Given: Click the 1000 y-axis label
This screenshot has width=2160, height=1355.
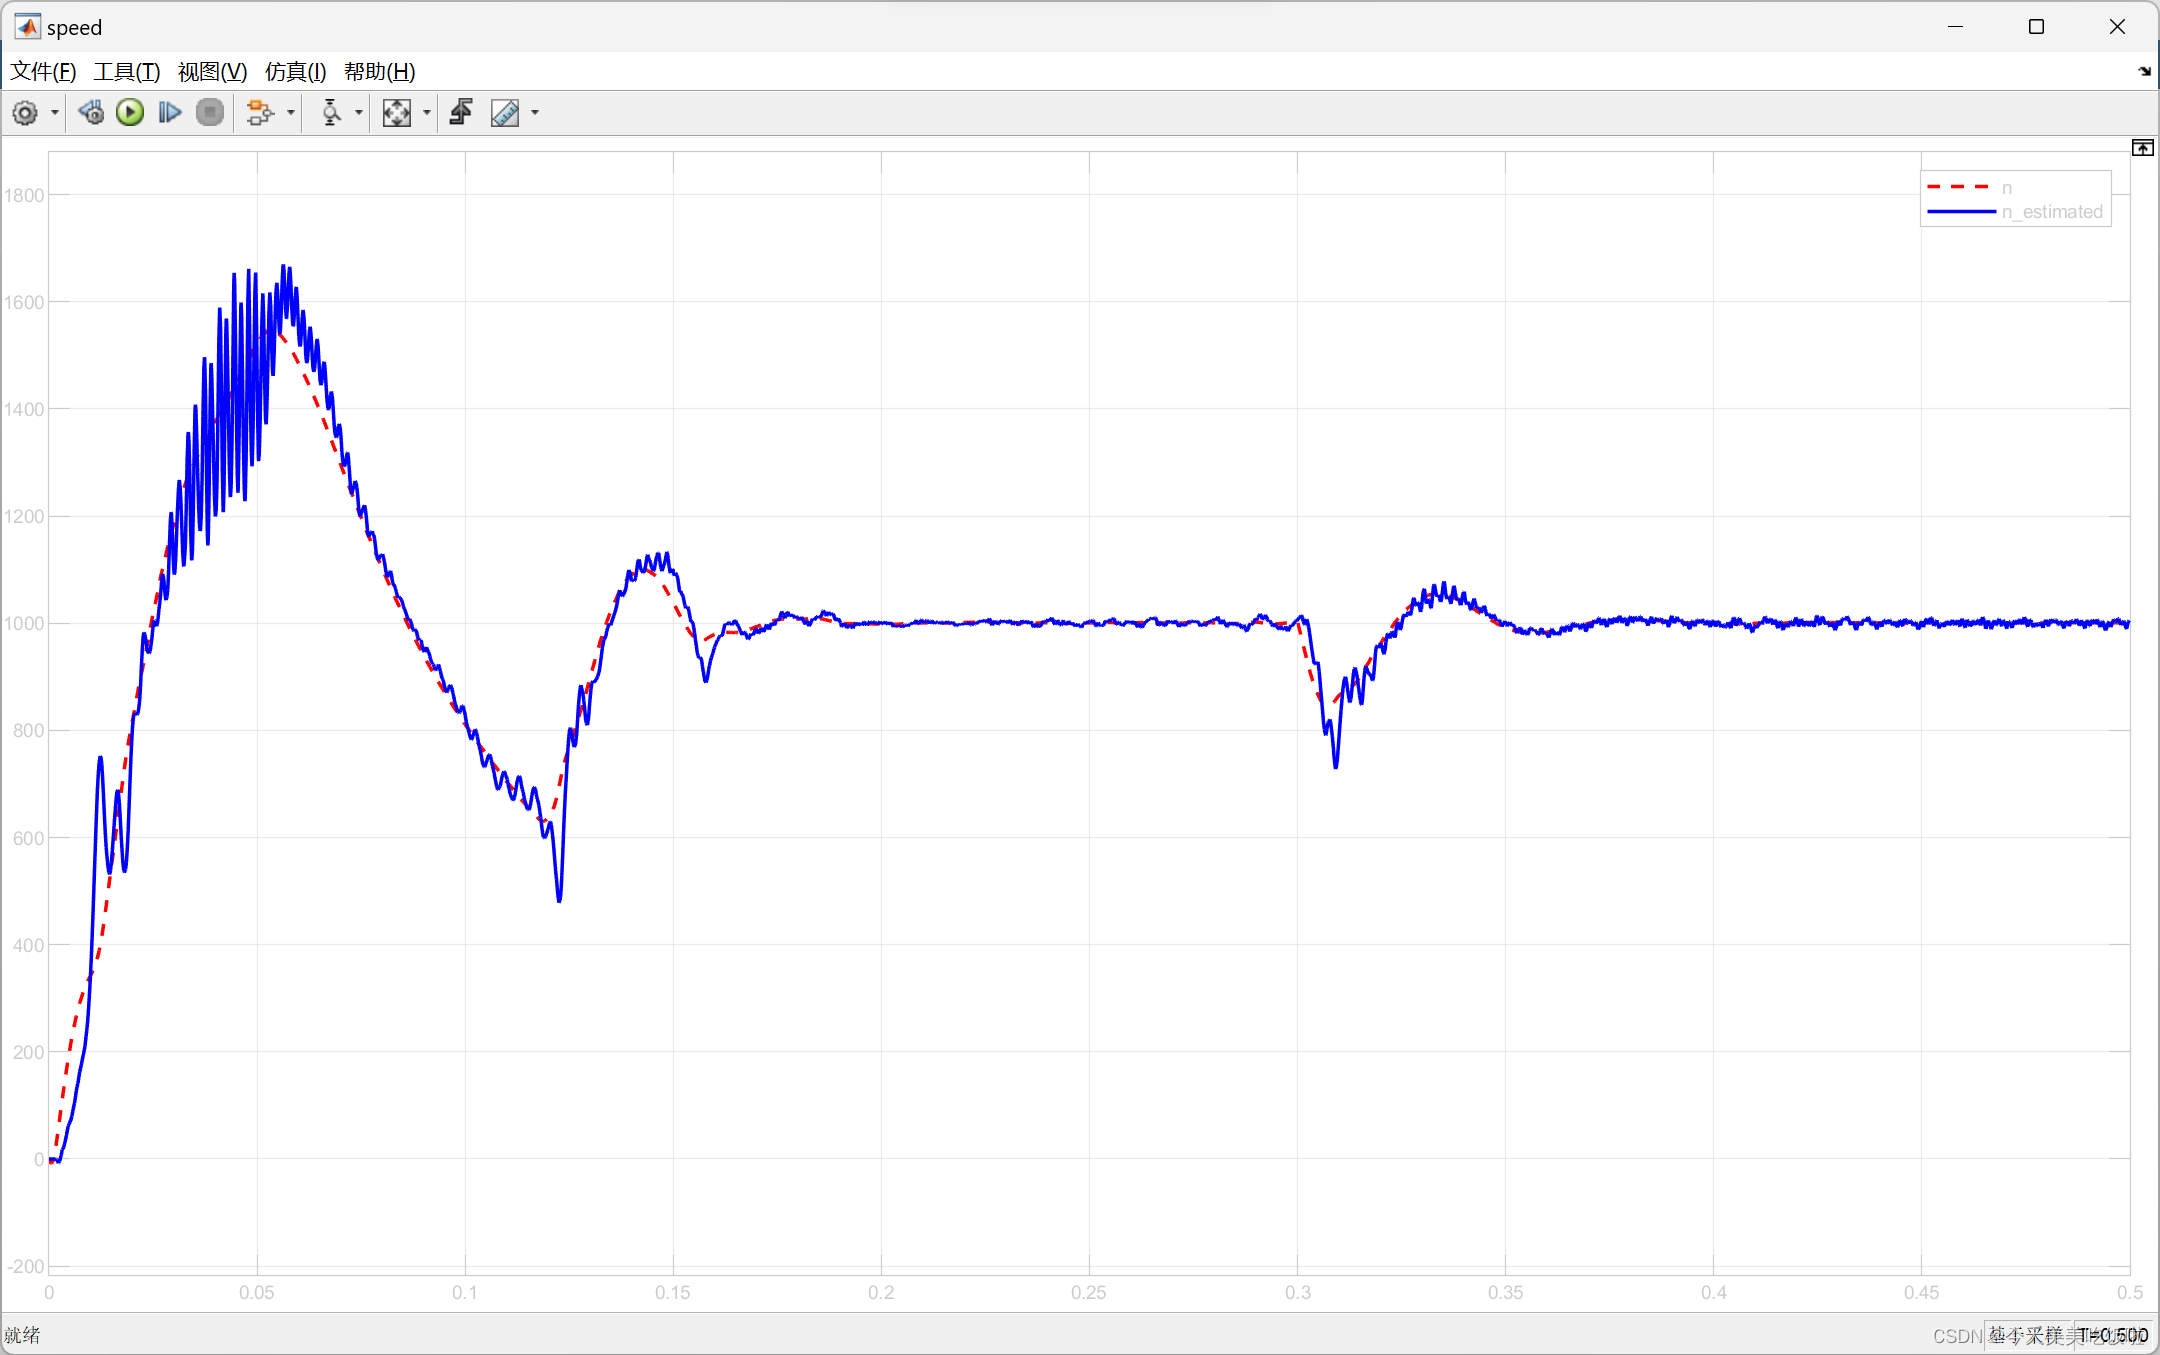Looking at the screenshot, I should [x=24, y=624].
